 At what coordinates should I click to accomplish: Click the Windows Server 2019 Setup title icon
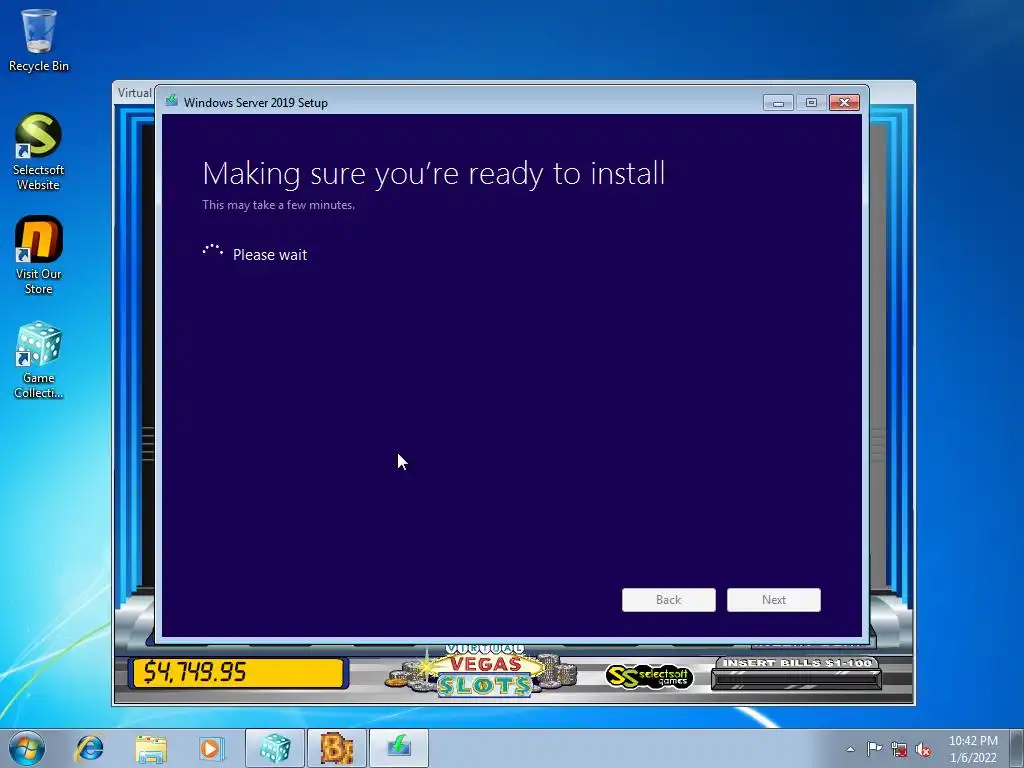click(x=172, y=101)
